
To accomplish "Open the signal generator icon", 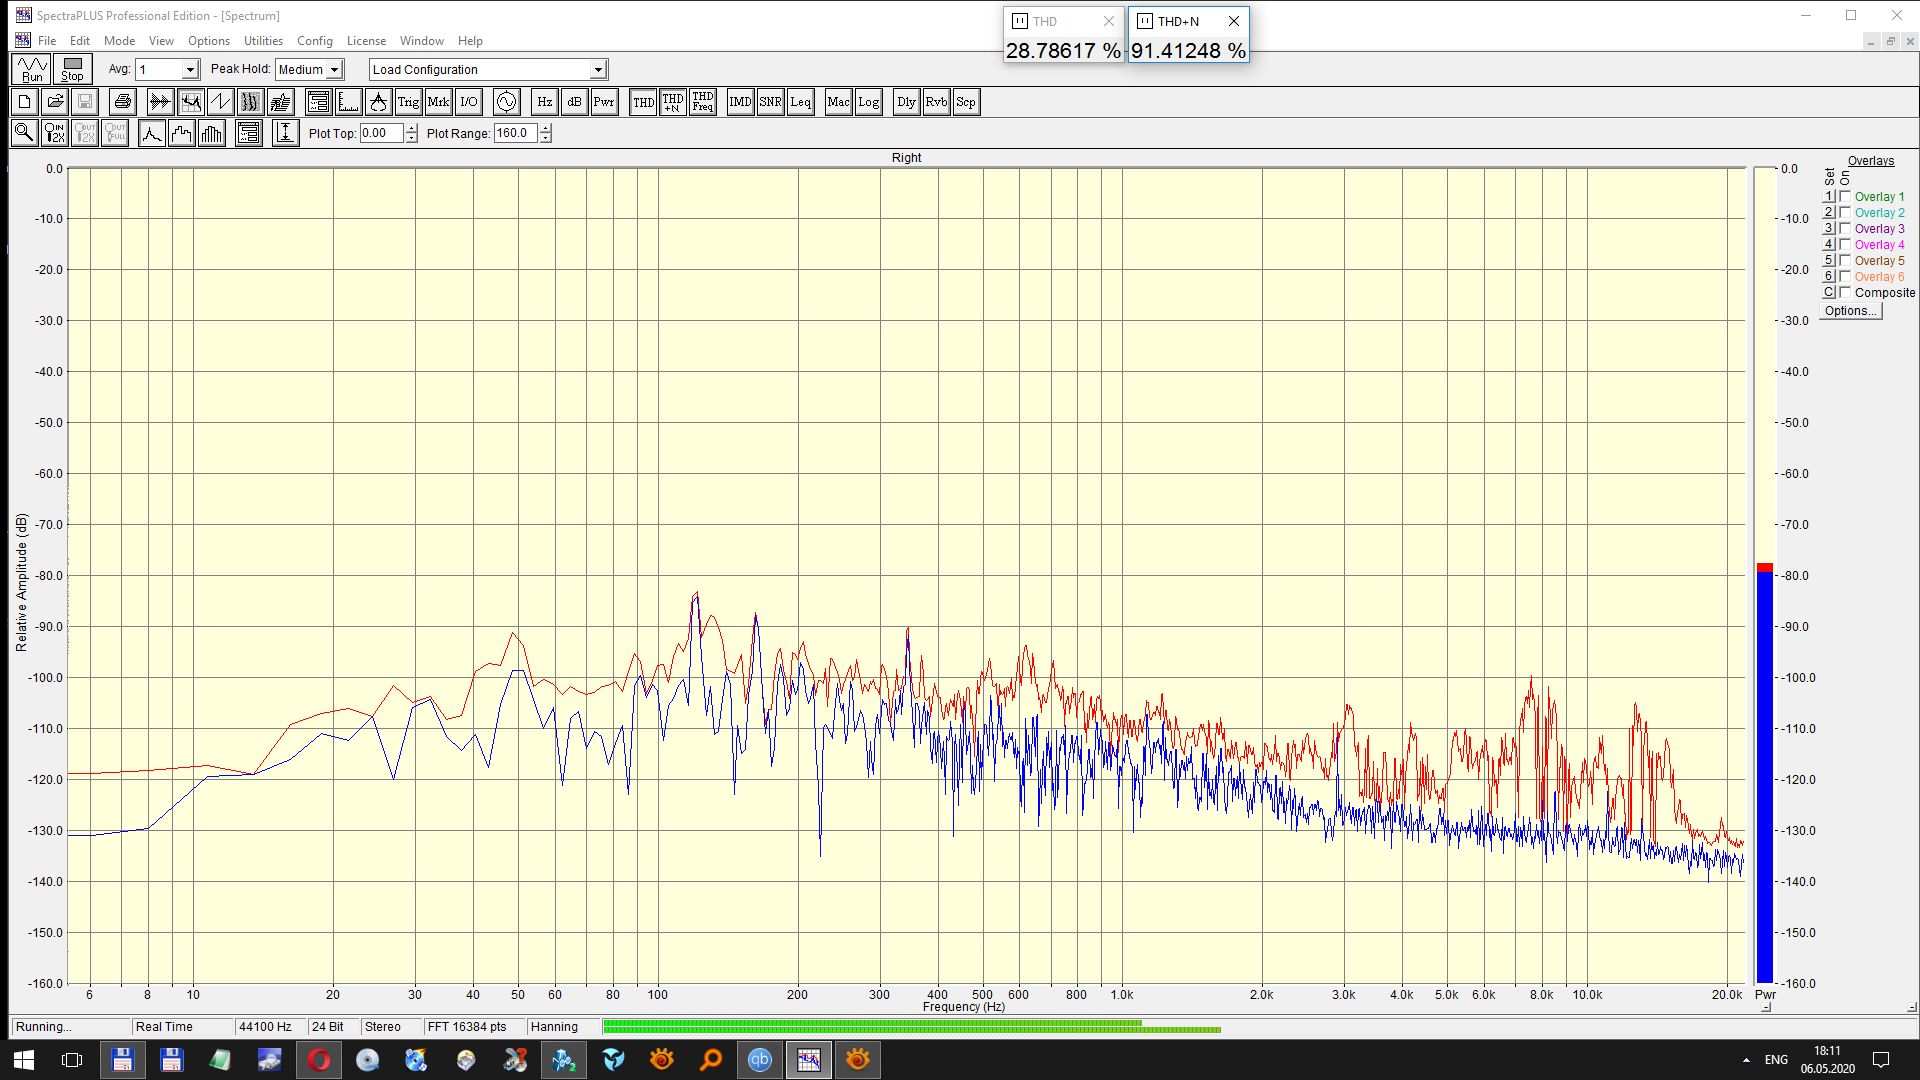I will click(x=507, y=102).
